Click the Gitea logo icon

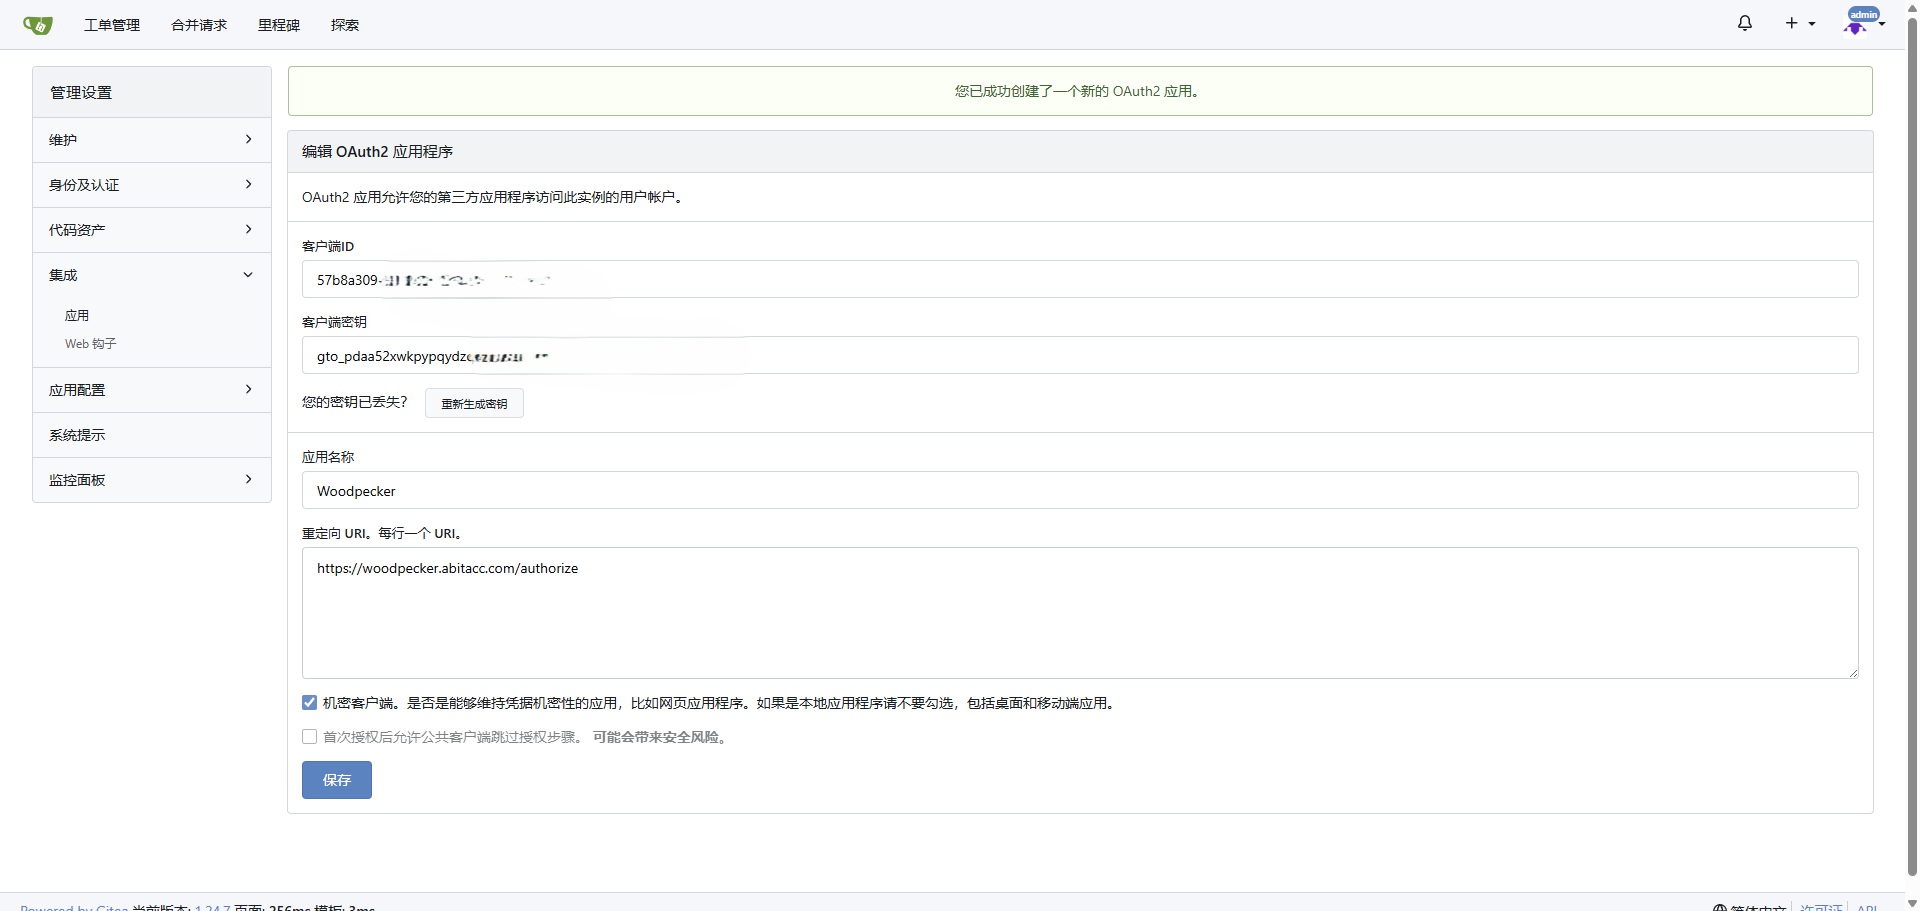tap(37, 25)
